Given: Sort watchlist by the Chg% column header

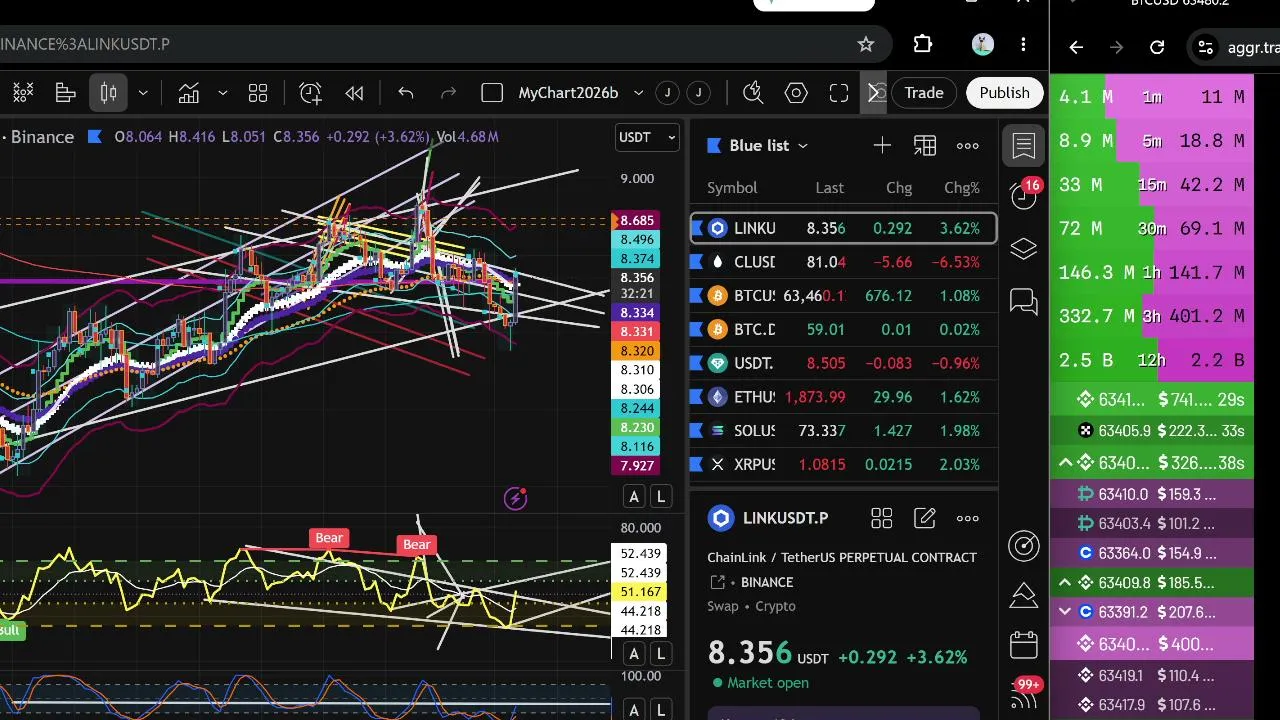Looking at the screenshot, I should click(x=962, y=188).
